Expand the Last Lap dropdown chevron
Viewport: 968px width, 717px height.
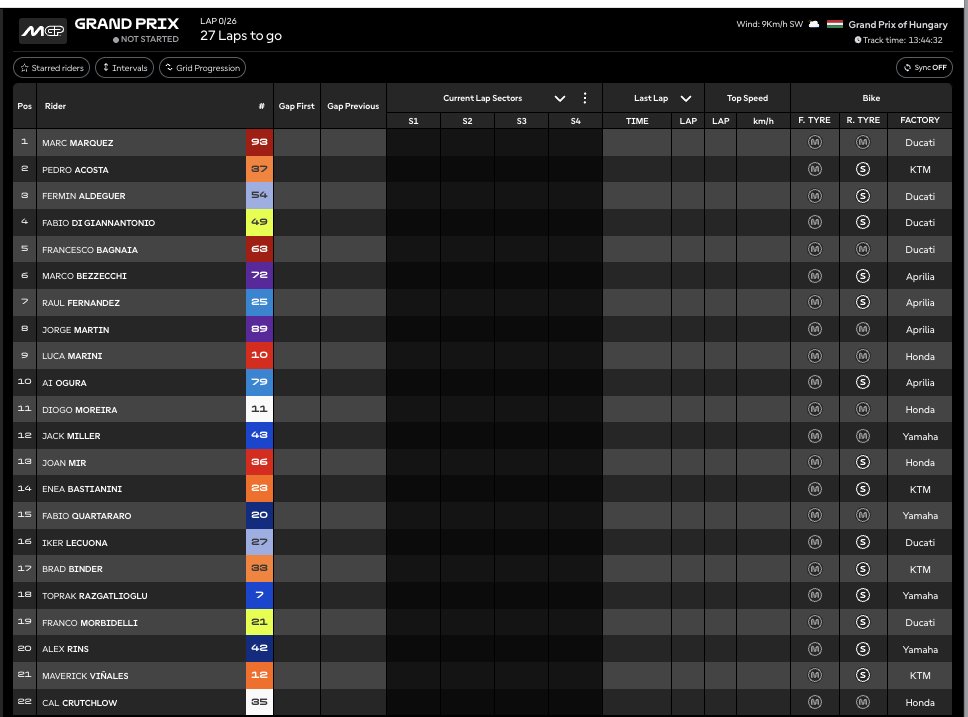pyautogui.click(x=686, y=99)
